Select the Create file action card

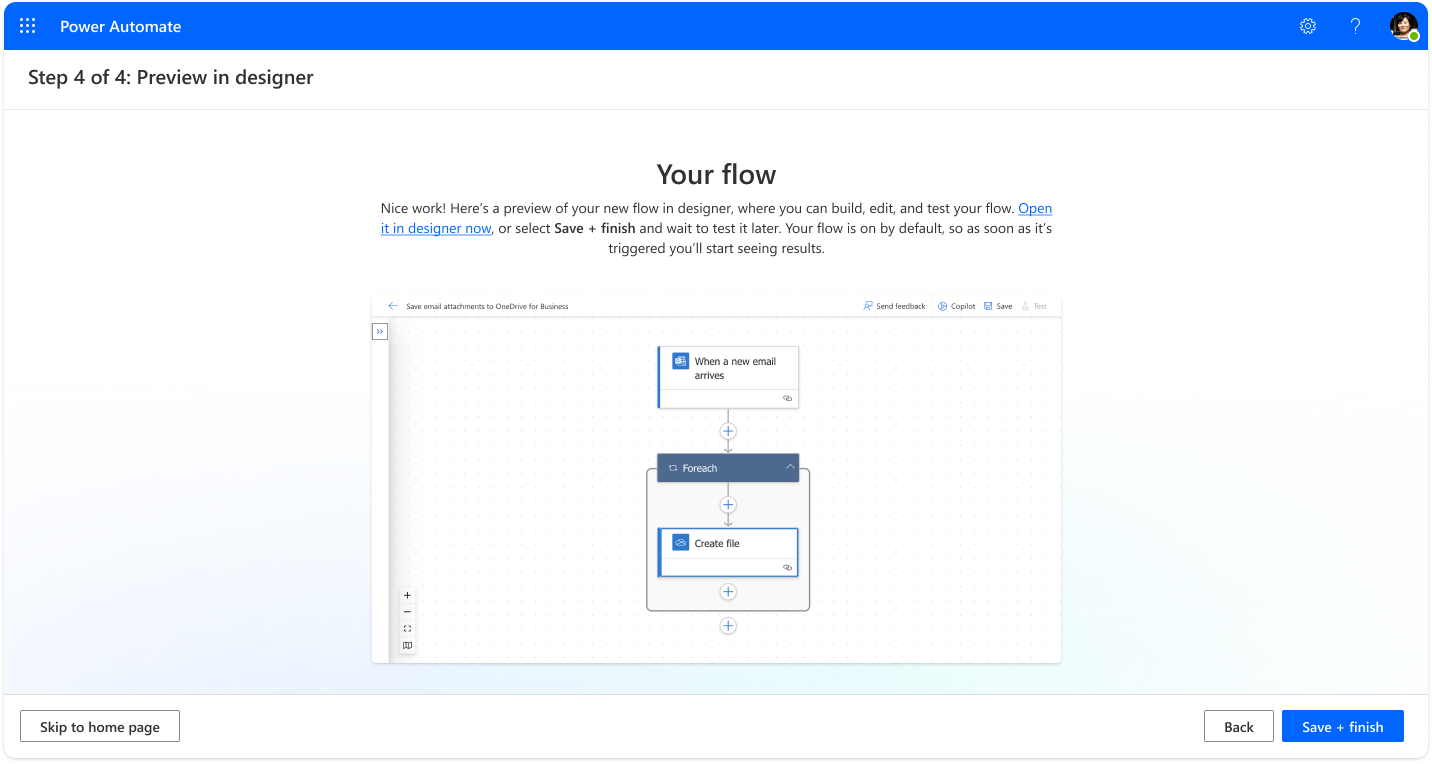pyautogui.click(x=728, y=553)
